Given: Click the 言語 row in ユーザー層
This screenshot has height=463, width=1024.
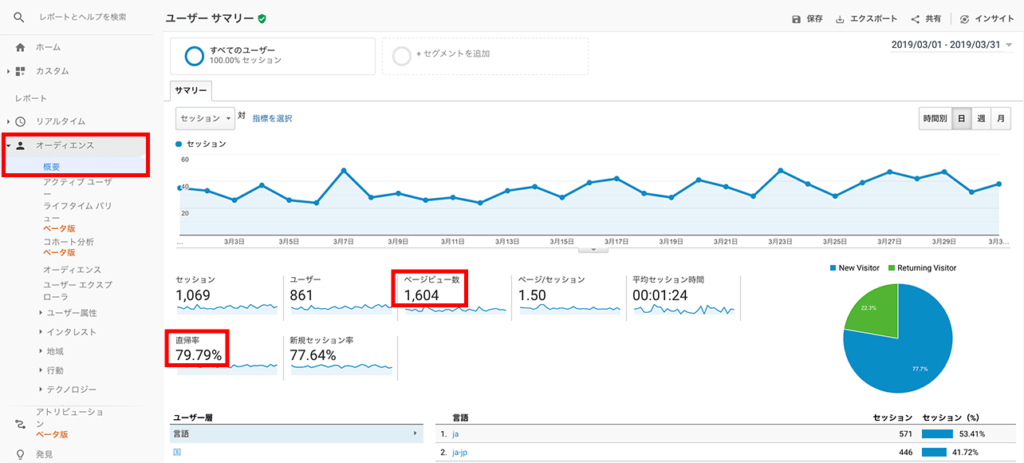Looking at the screenshot, I should [296, 434].
